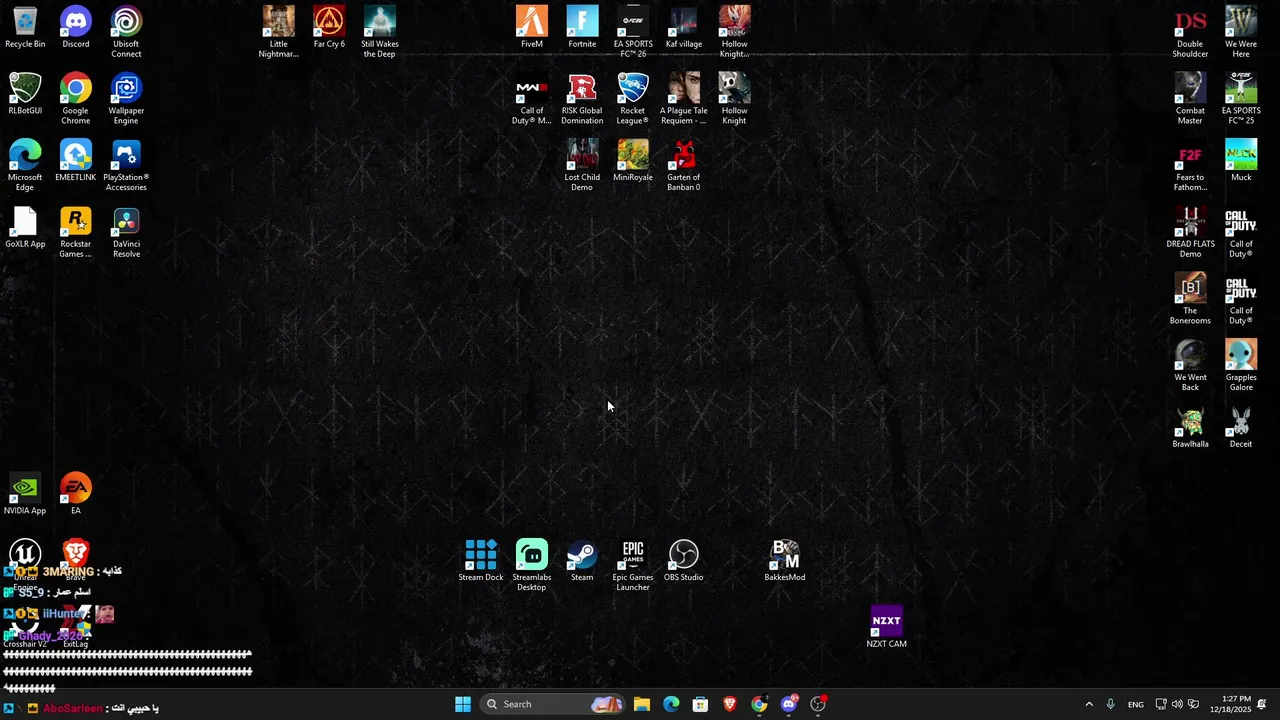1280x720 pixels.
Task: Open the Double Shoulder desktop icon
Action: [1190, 32]
